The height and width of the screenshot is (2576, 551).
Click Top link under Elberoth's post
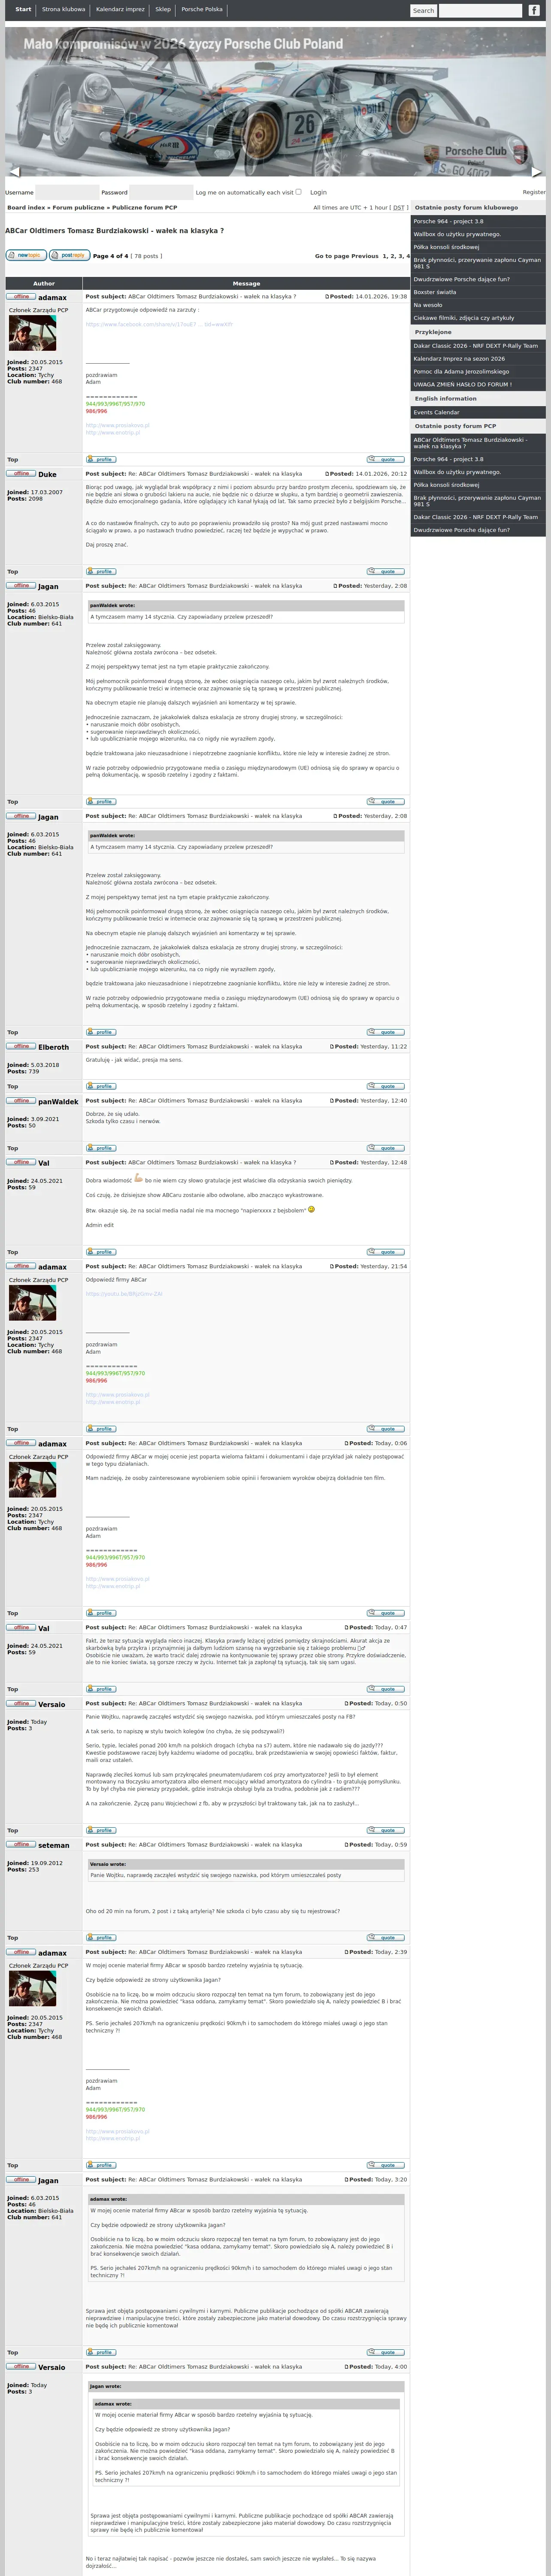point(13,1086)
